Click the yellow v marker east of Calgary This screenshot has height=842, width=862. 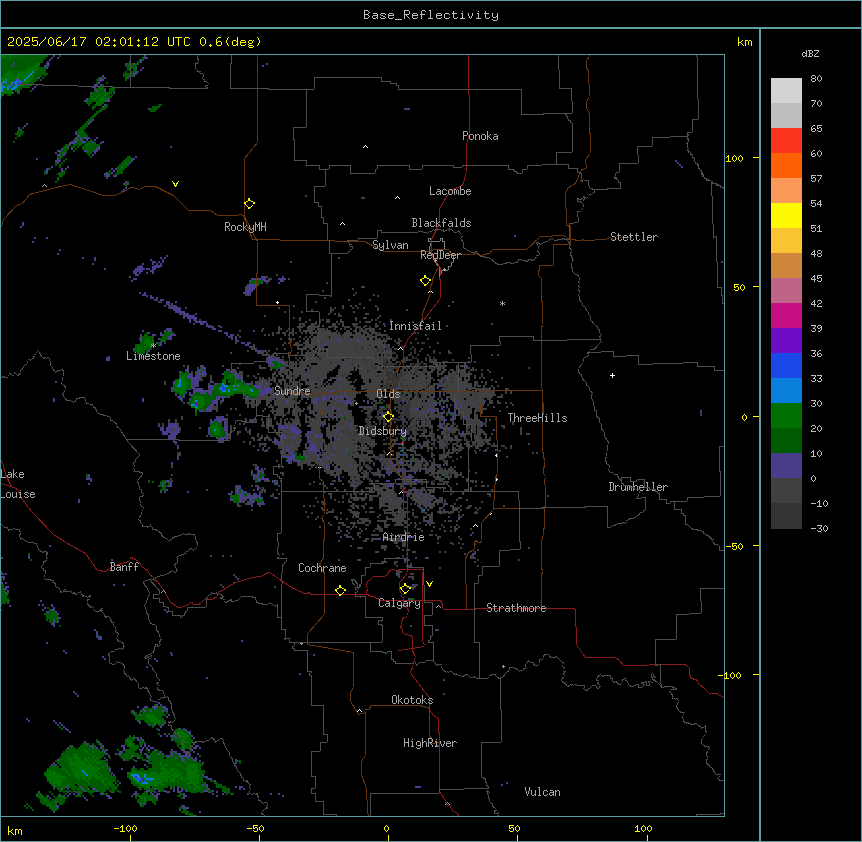pyautogui.click(x=429, y=584)
